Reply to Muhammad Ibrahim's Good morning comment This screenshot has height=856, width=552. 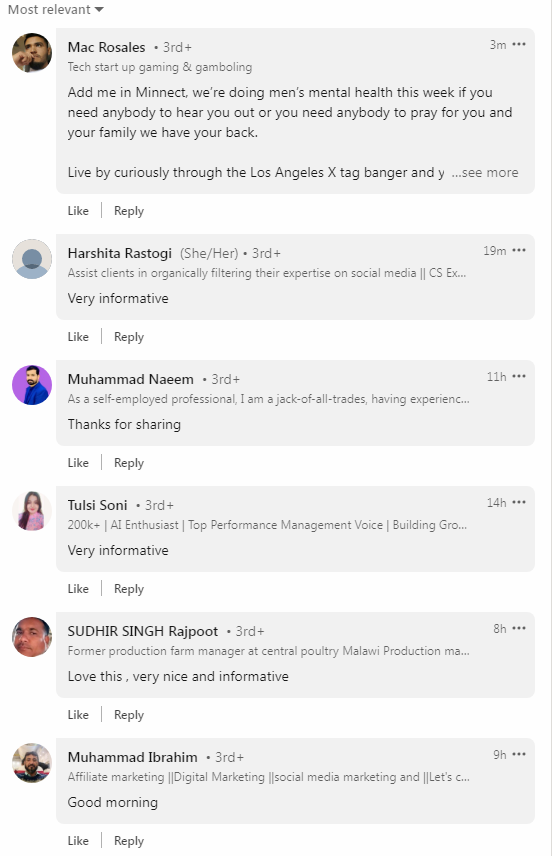pyautogui.click(x=129, y=841)
